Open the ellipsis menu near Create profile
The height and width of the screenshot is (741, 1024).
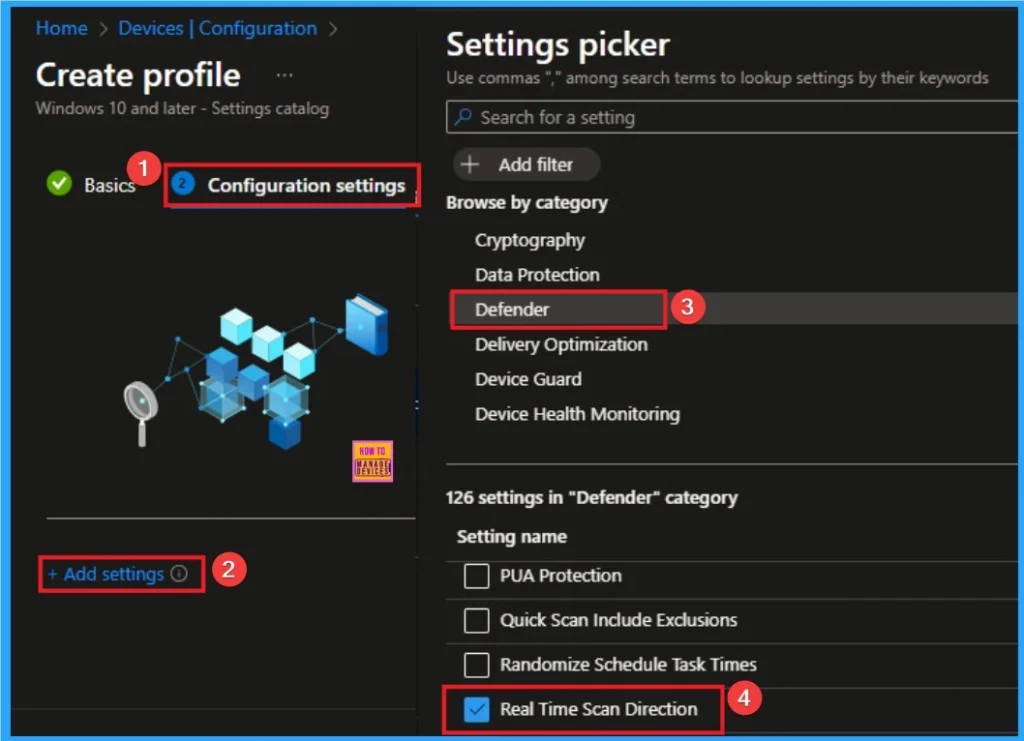pyautogui.click(x=283, y=75)
